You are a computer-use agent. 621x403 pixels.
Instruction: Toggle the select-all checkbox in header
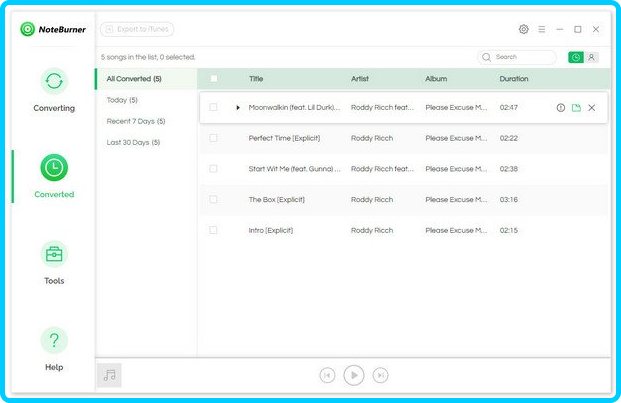(214, 78)
